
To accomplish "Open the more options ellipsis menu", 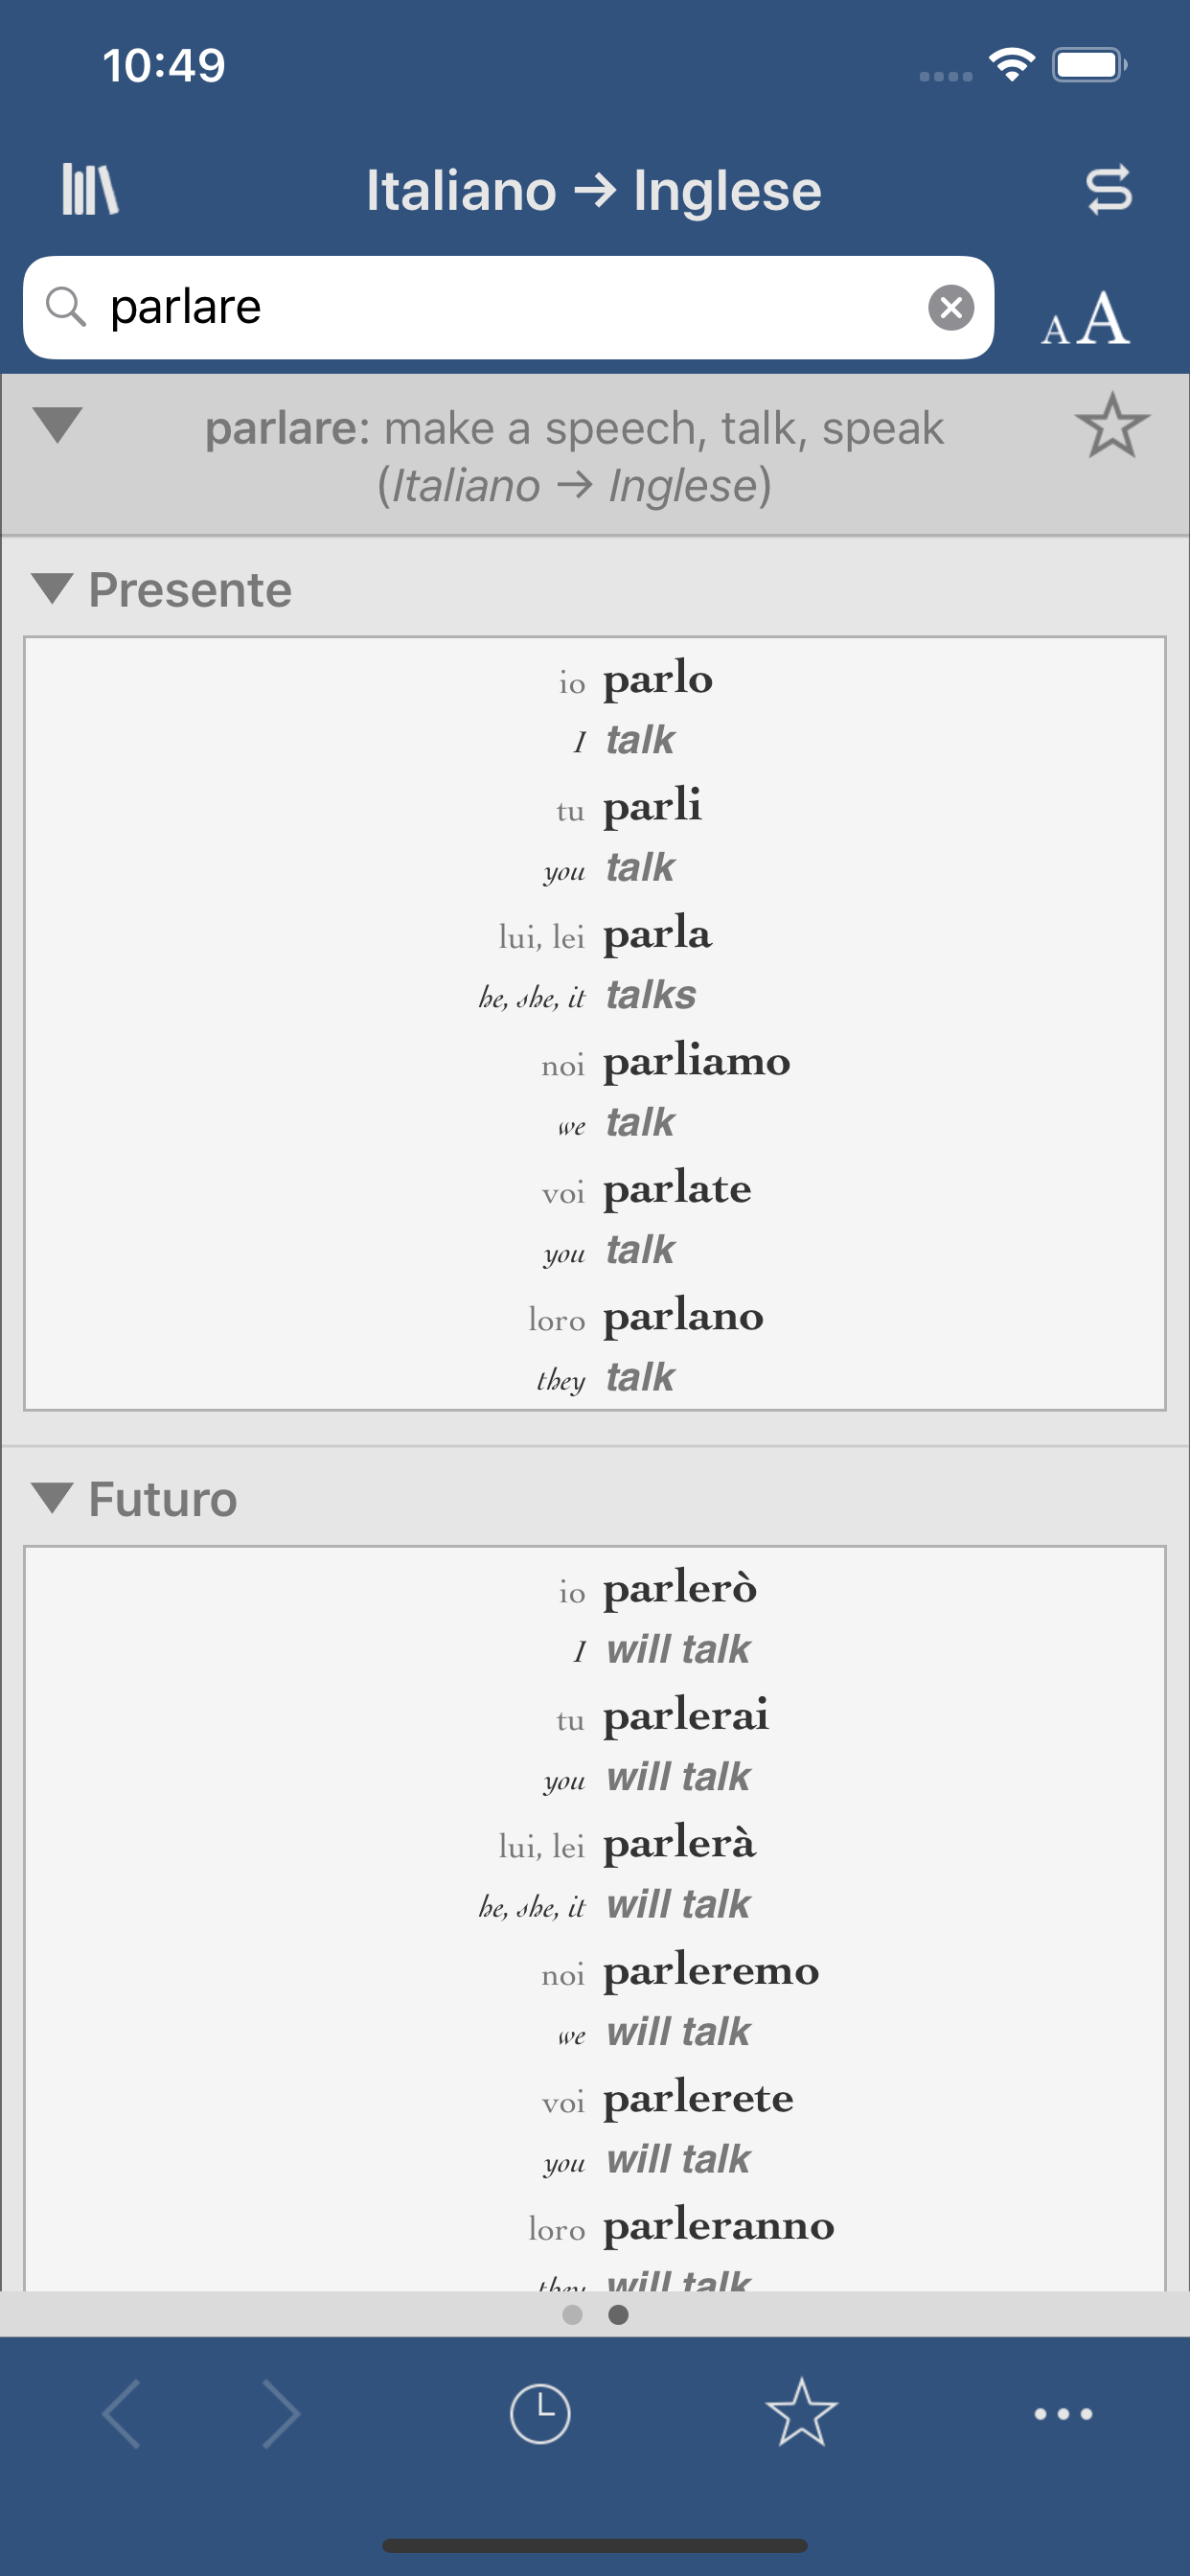I will pyautogui.click(x=1062, y=2414).
